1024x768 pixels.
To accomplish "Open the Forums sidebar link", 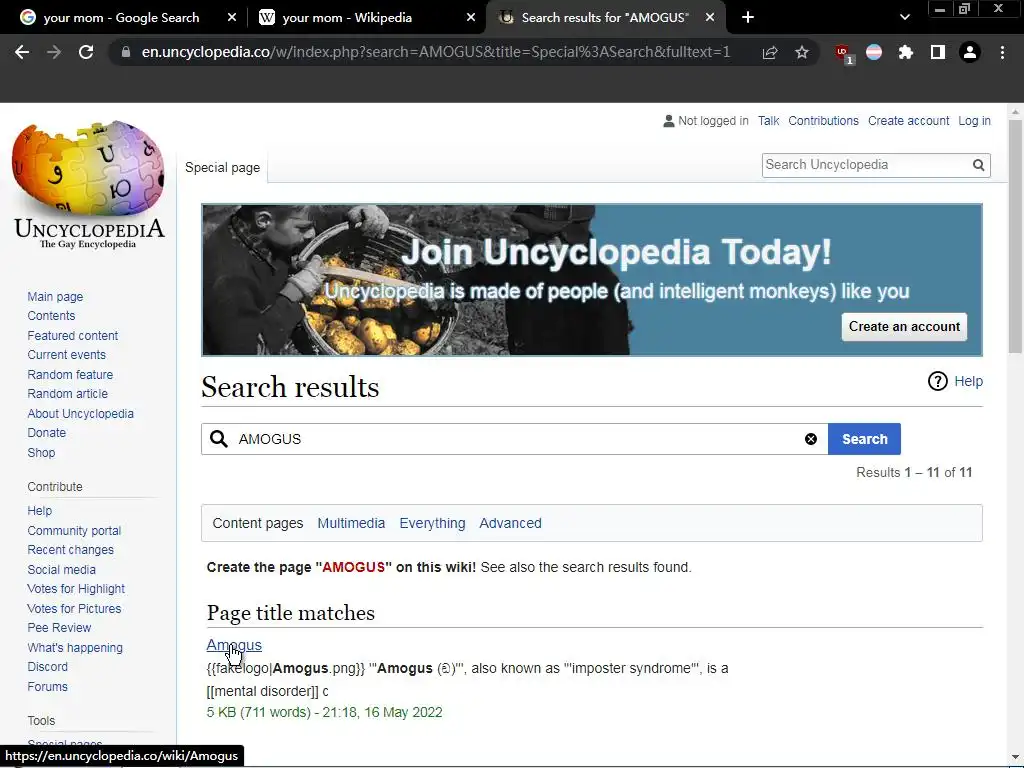I will (x=48, y=687).
